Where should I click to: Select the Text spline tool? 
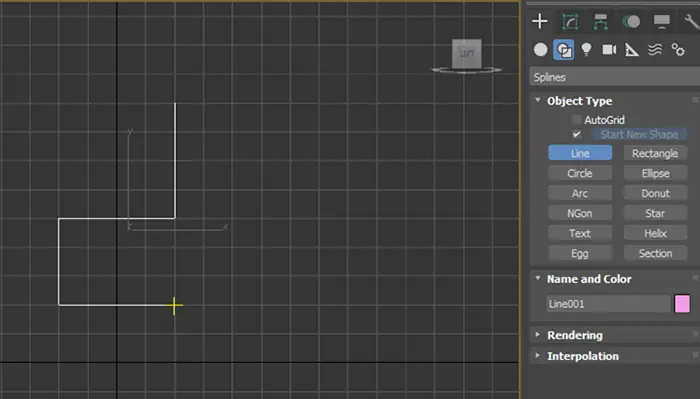coord(580,233)
